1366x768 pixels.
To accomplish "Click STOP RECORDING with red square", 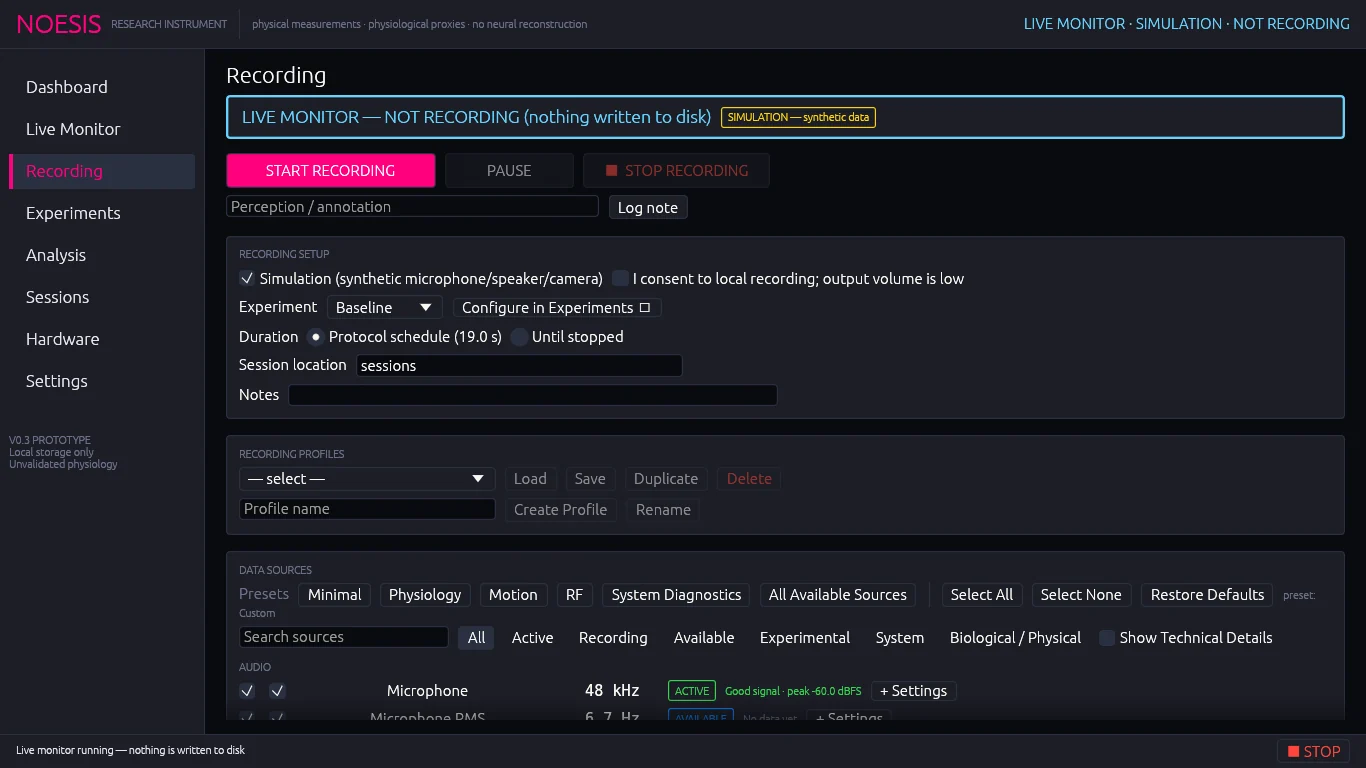I will tap(676, 171).
